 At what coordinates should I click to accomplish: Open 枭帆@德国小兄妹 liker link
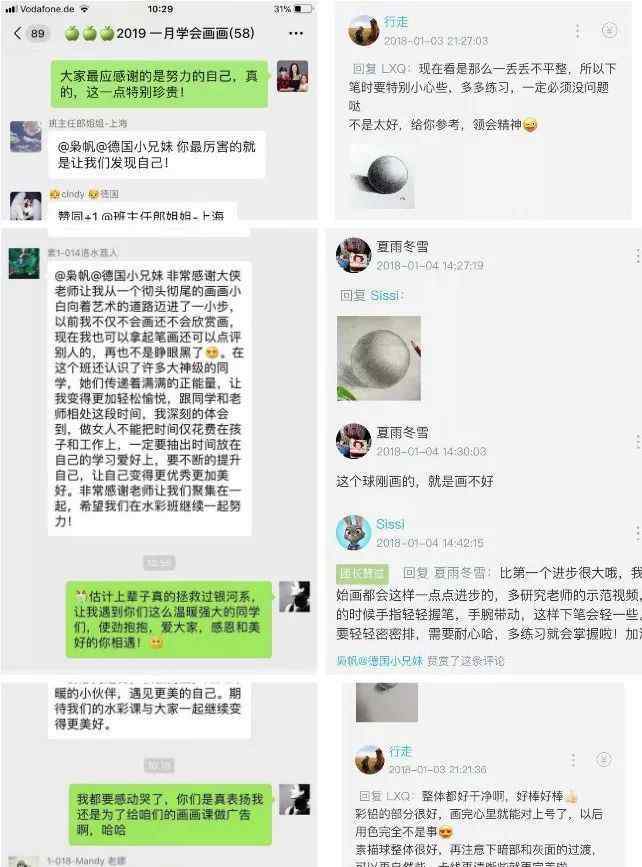point(379,661)
